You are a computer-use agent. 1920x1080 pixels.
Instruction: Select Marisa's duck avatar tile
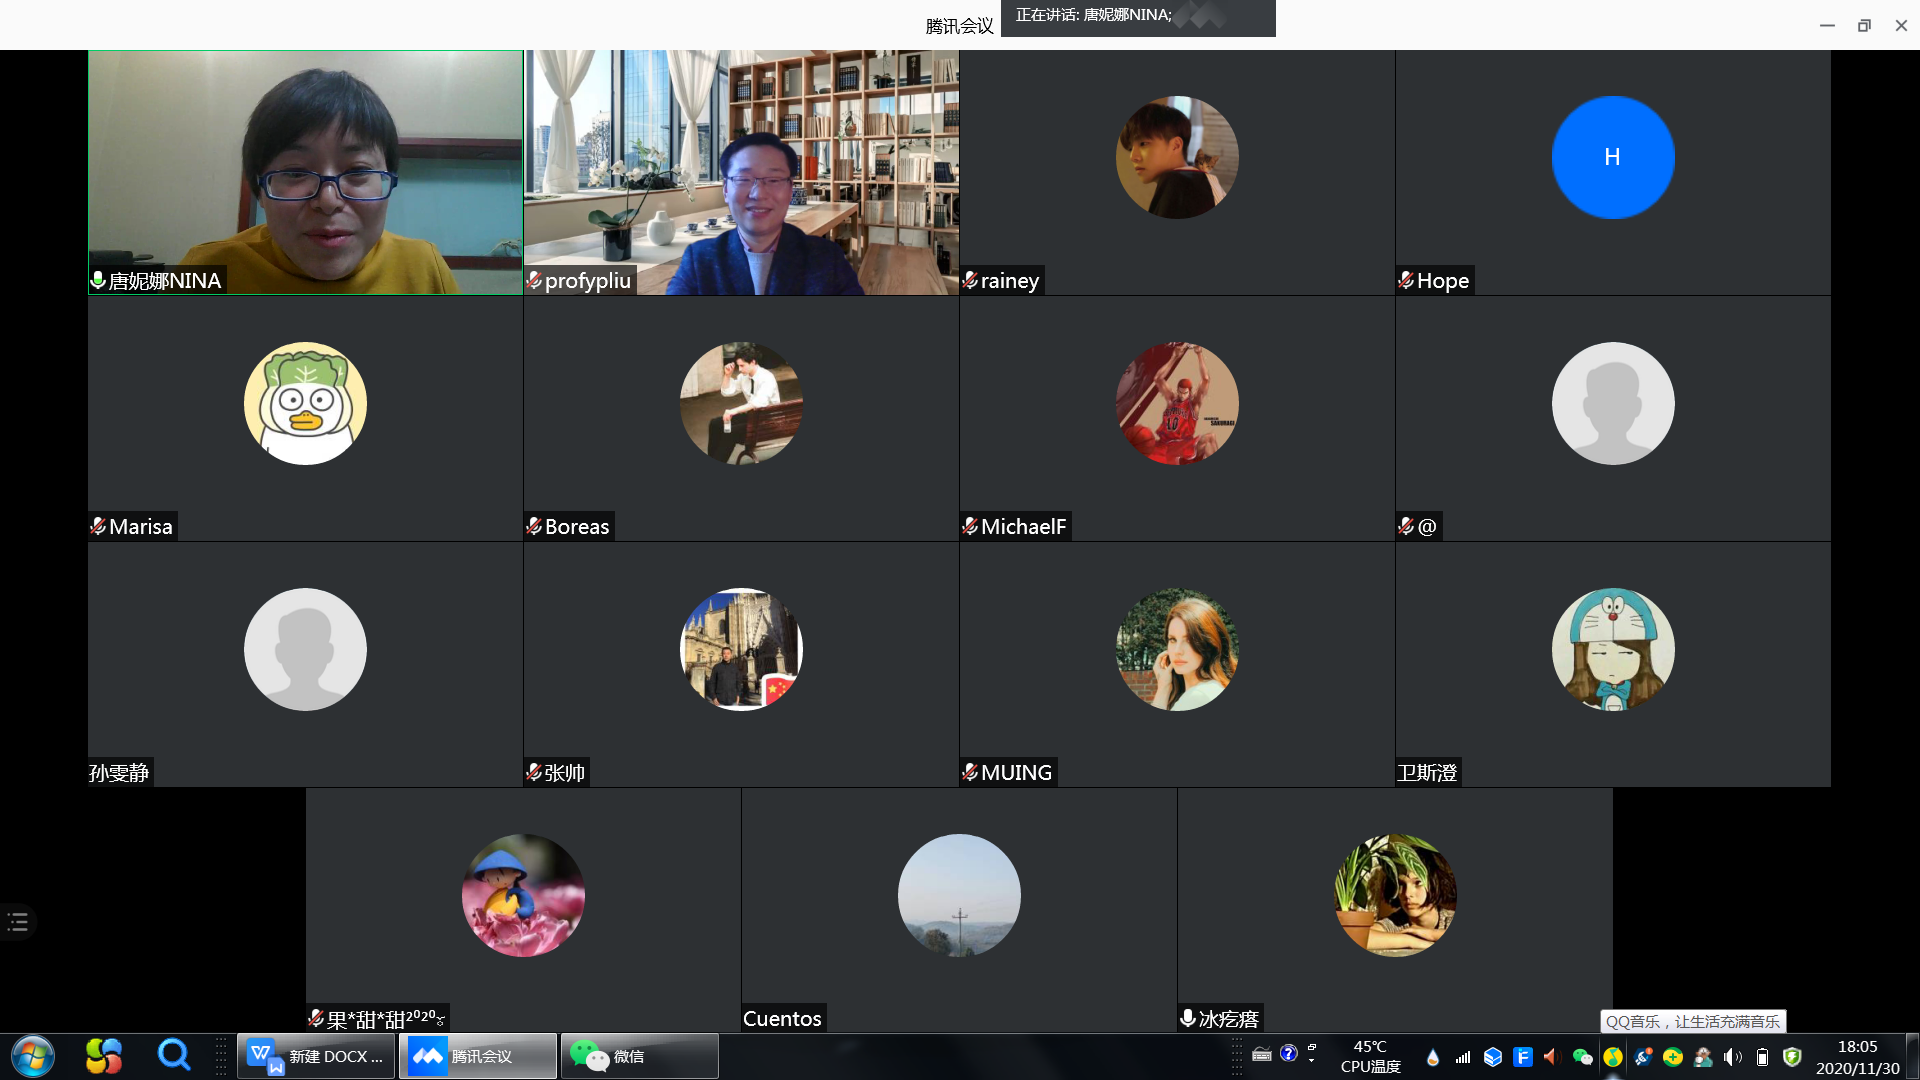[305, 403]
